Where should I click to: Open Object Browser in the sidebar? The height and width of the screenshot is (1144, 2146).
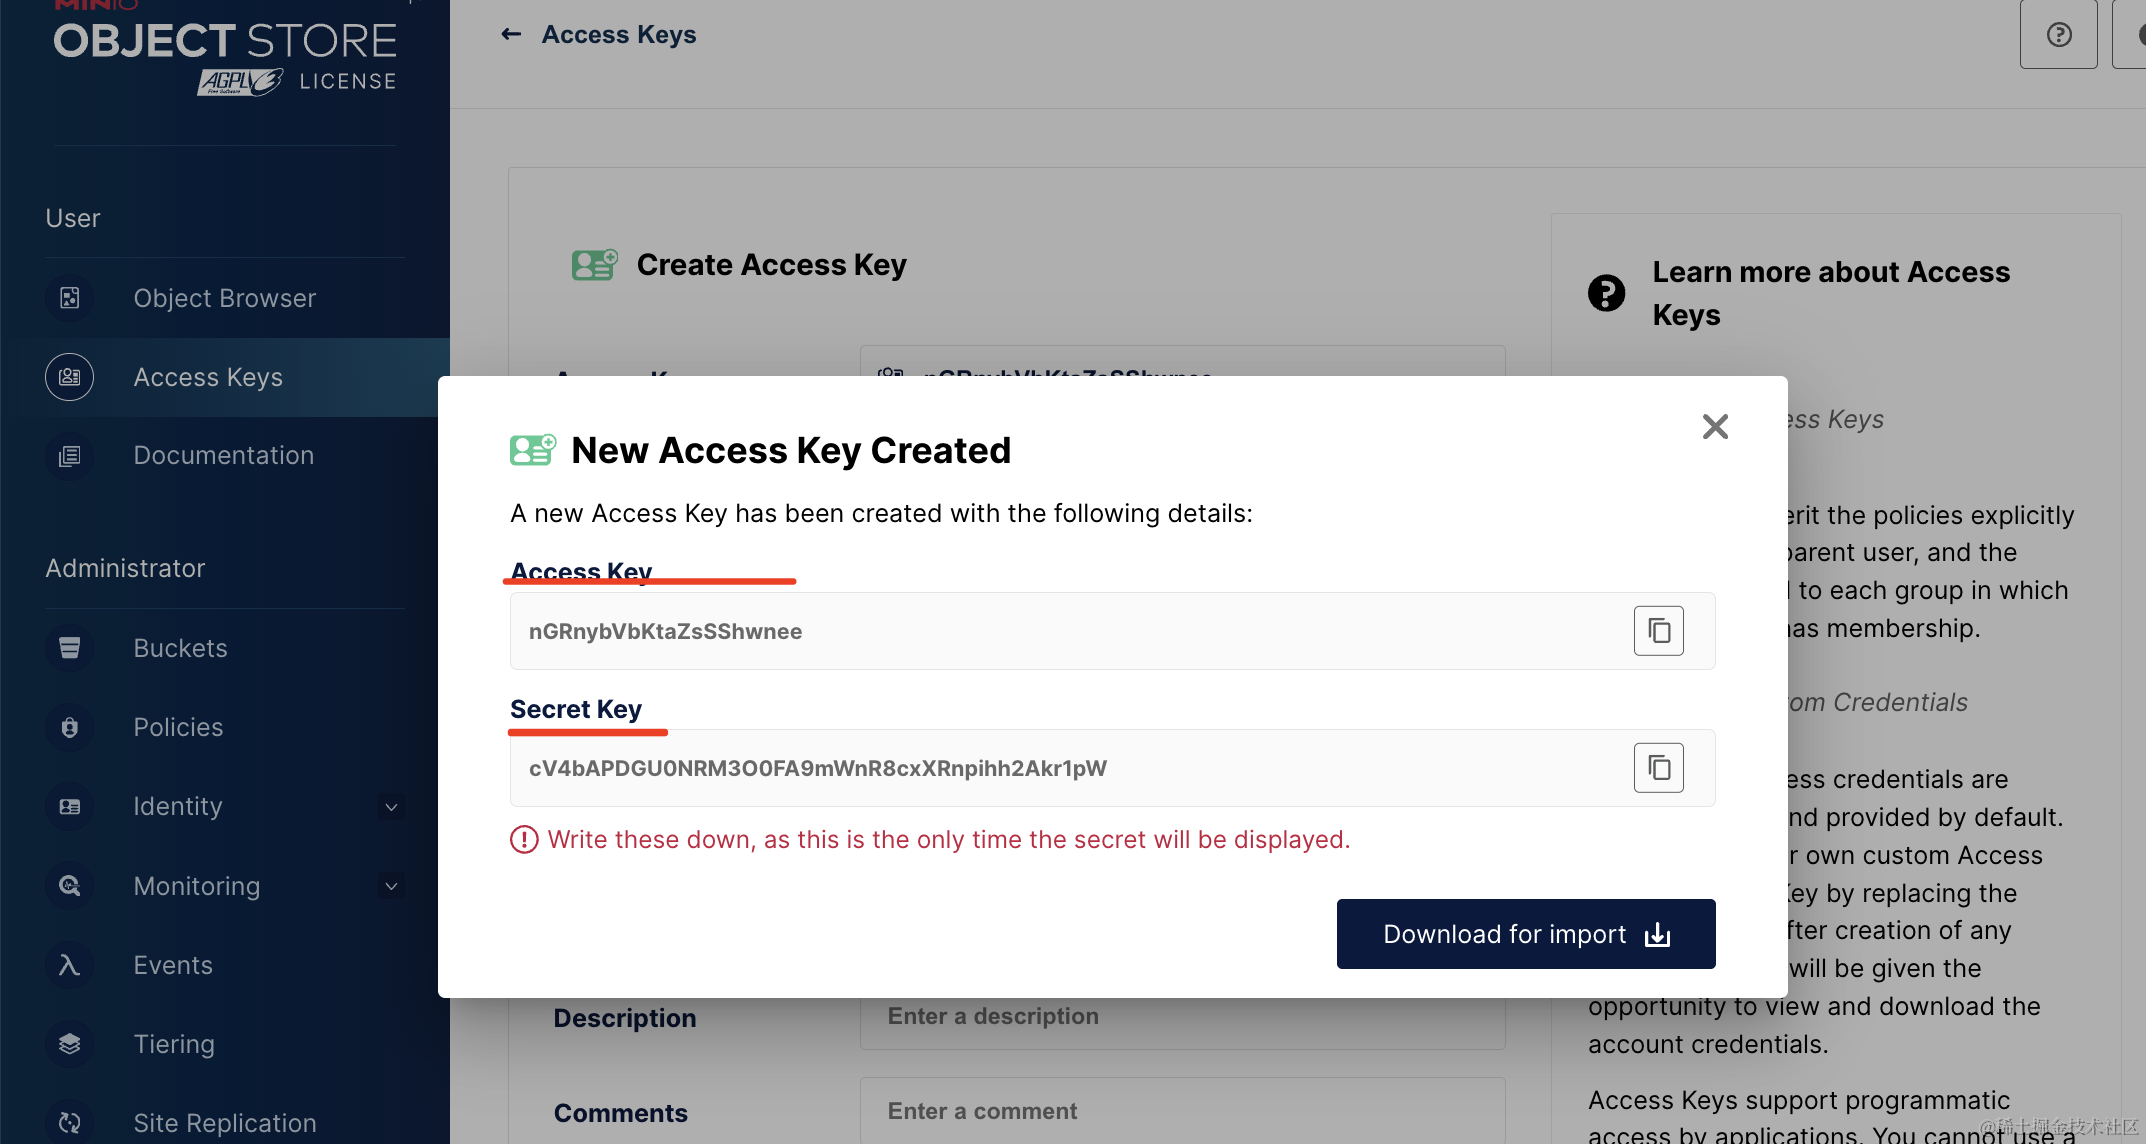pyautogui.click(x=224, y=298)
